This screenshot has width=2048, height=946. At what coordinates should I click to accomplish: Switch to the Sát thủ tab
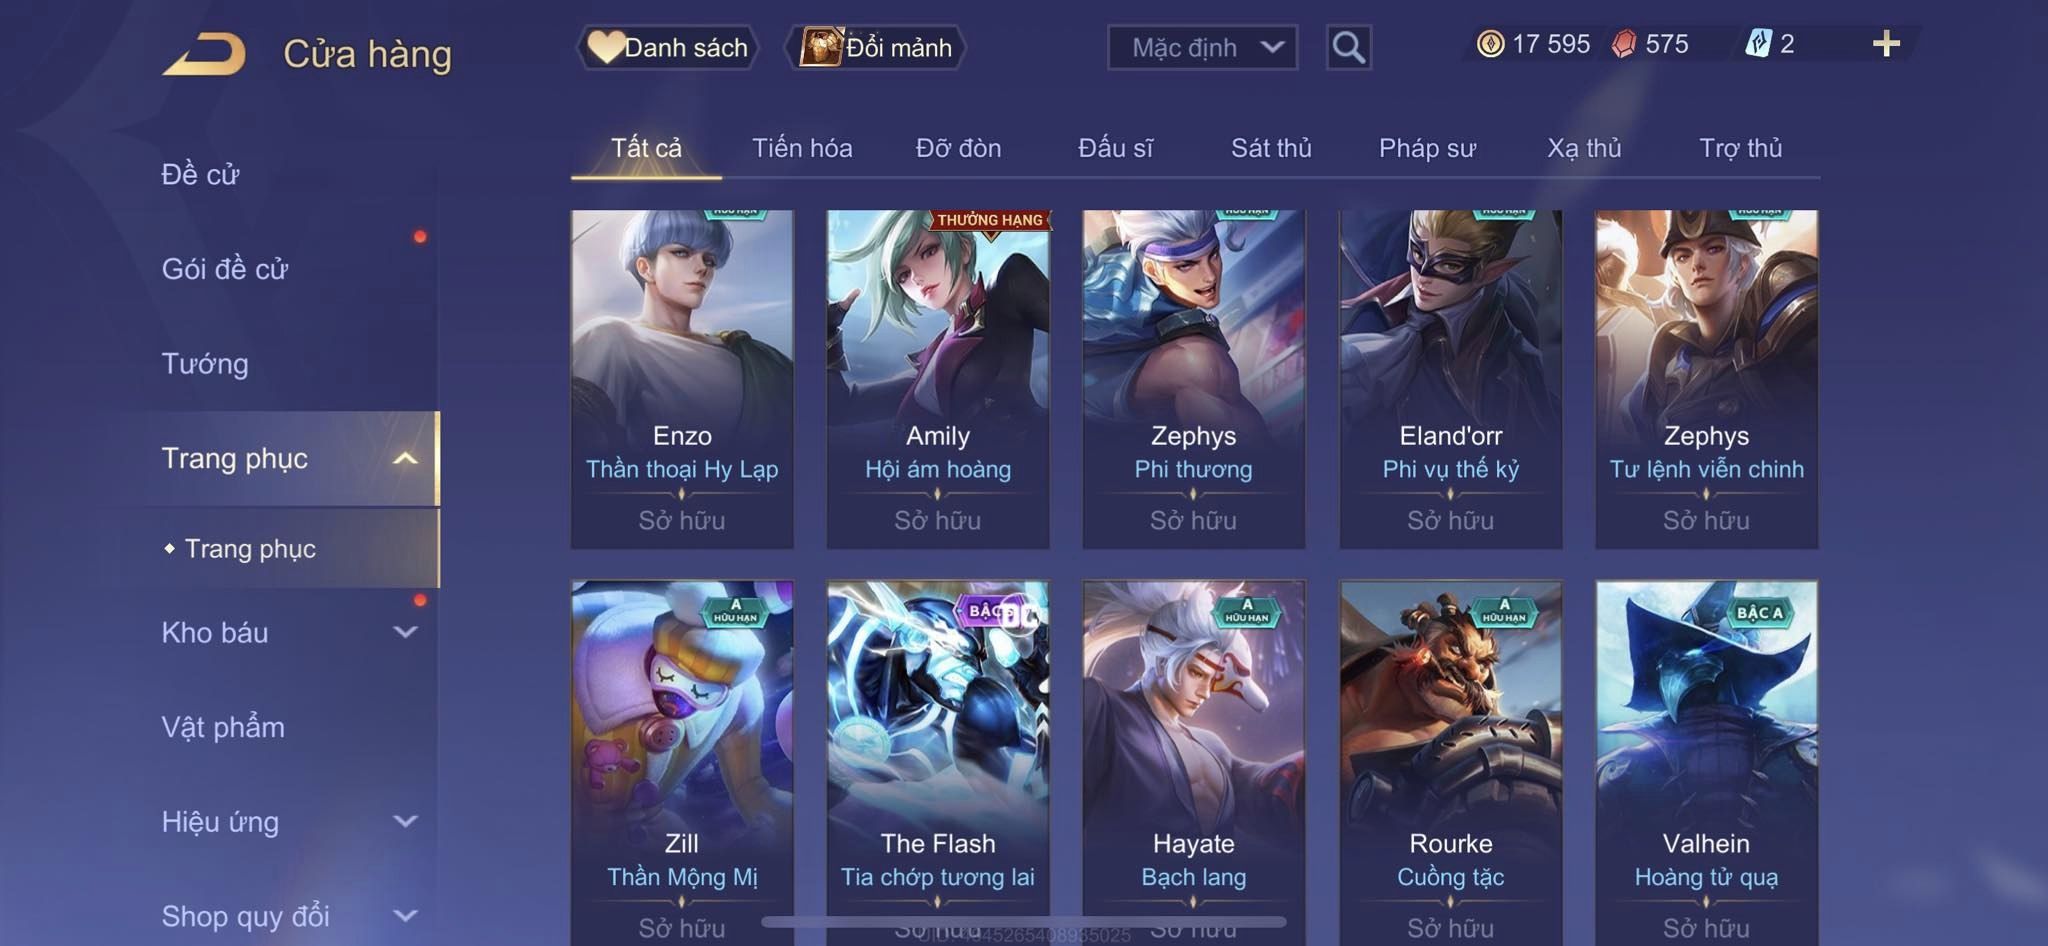(1271, 148)
